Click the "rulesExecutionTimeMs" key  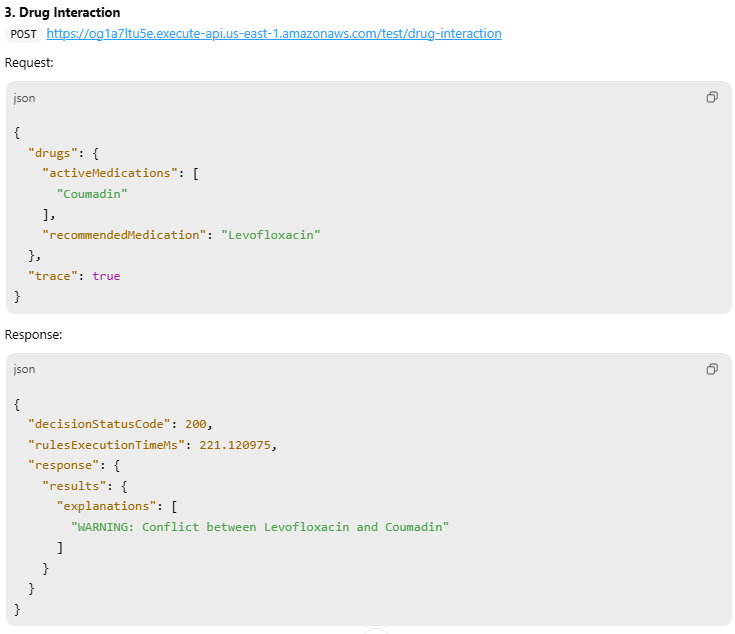[x=109, y=444]
